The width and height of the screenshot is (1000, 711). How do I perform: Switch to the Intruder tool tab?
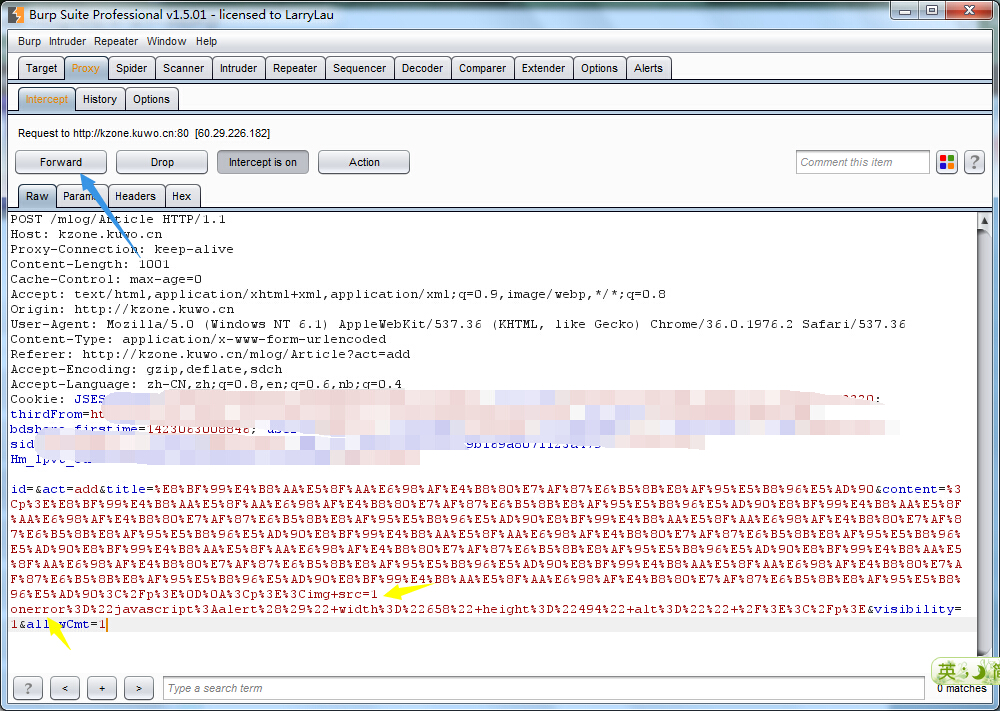[x=239, y=68]
